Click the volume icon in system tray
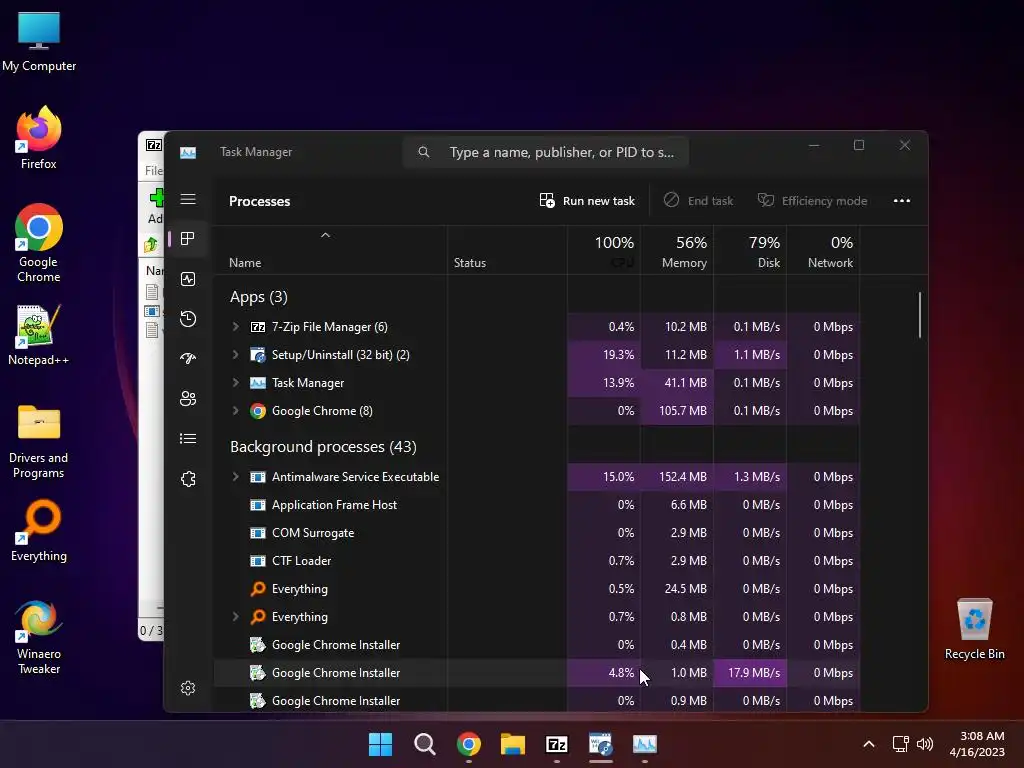The height and width of the screenshot is (768, 1024). click(x=925, y=744)
